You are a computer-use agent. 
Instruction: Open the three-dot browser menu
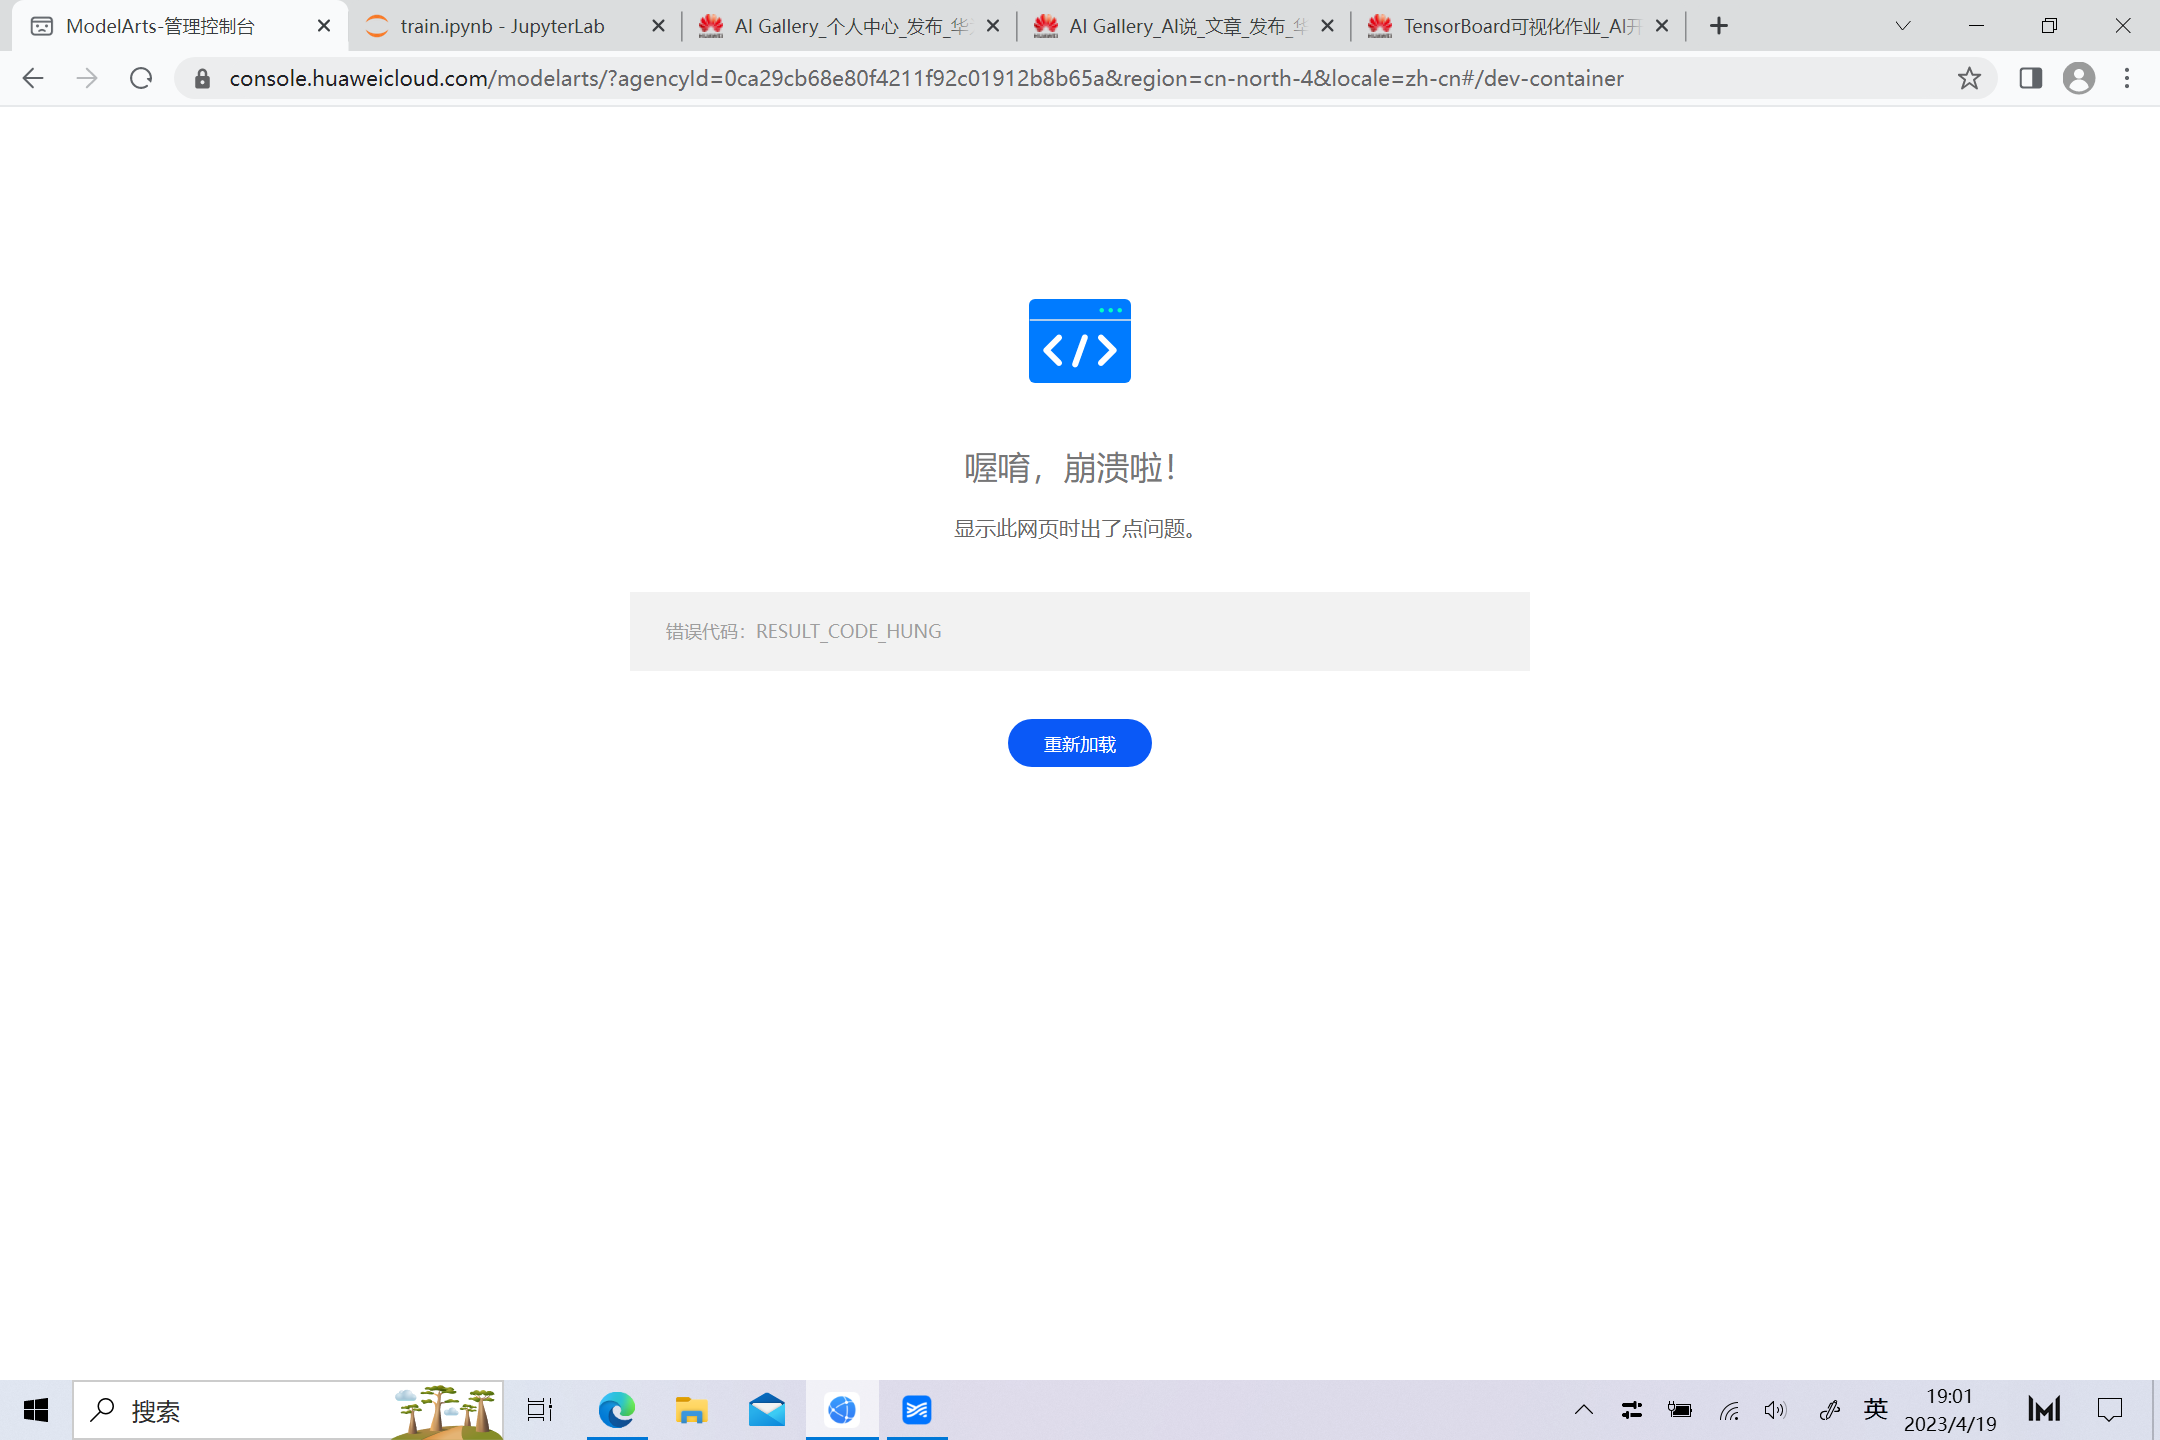(x=2127, y=78)
